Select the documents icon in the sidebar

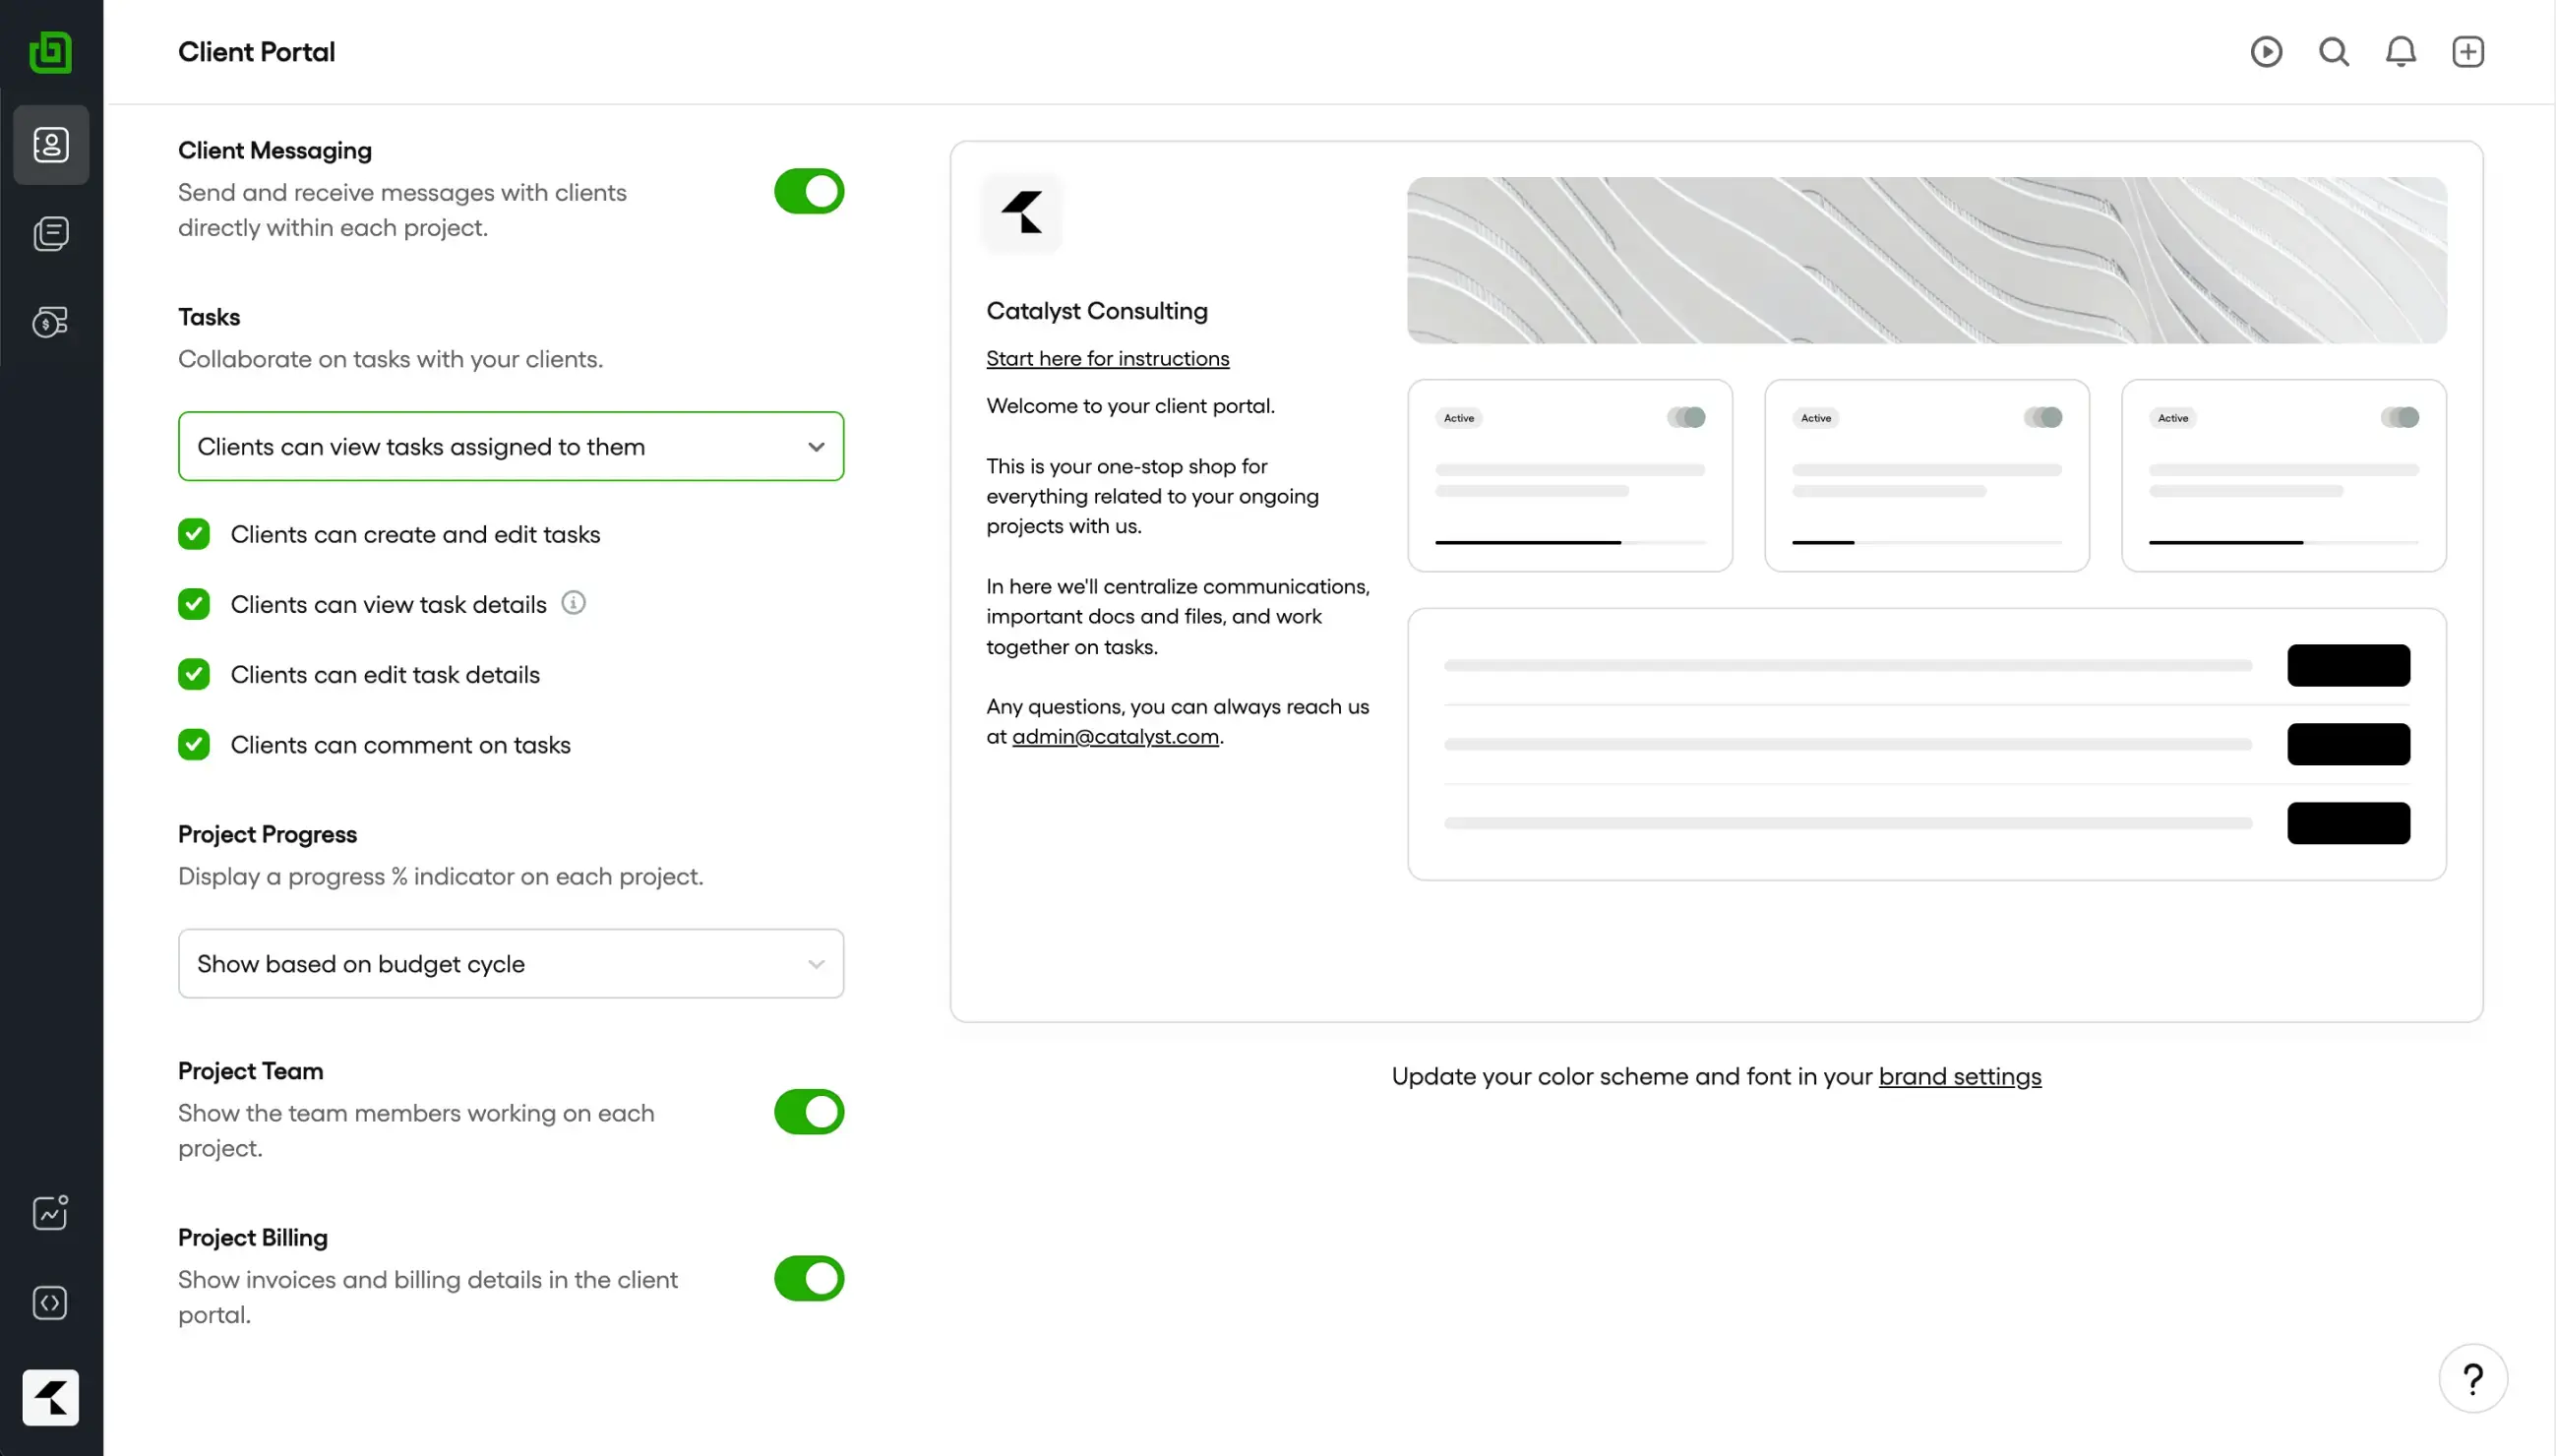click(x=51, y=233)
